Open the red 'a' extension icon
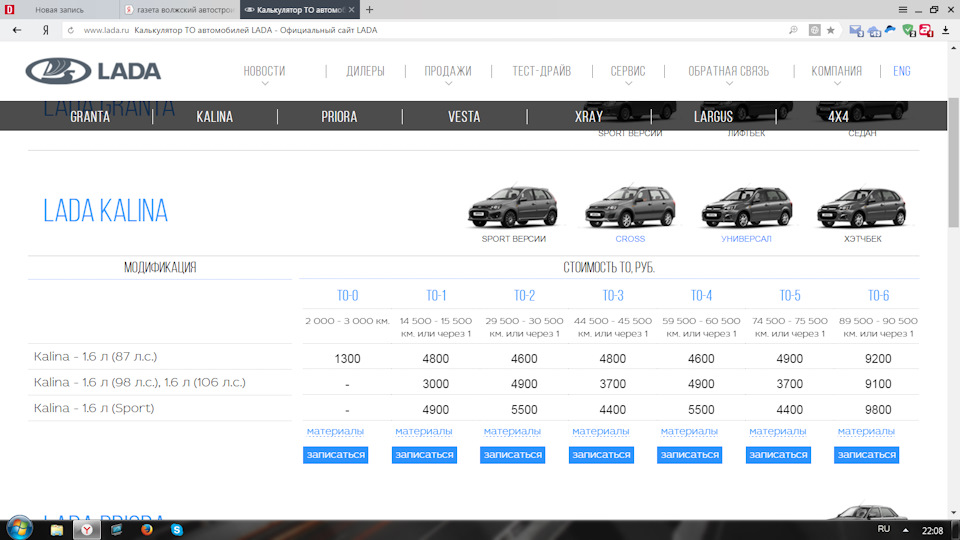Screen dimensions: 960x540 click(x=926, y=30)
